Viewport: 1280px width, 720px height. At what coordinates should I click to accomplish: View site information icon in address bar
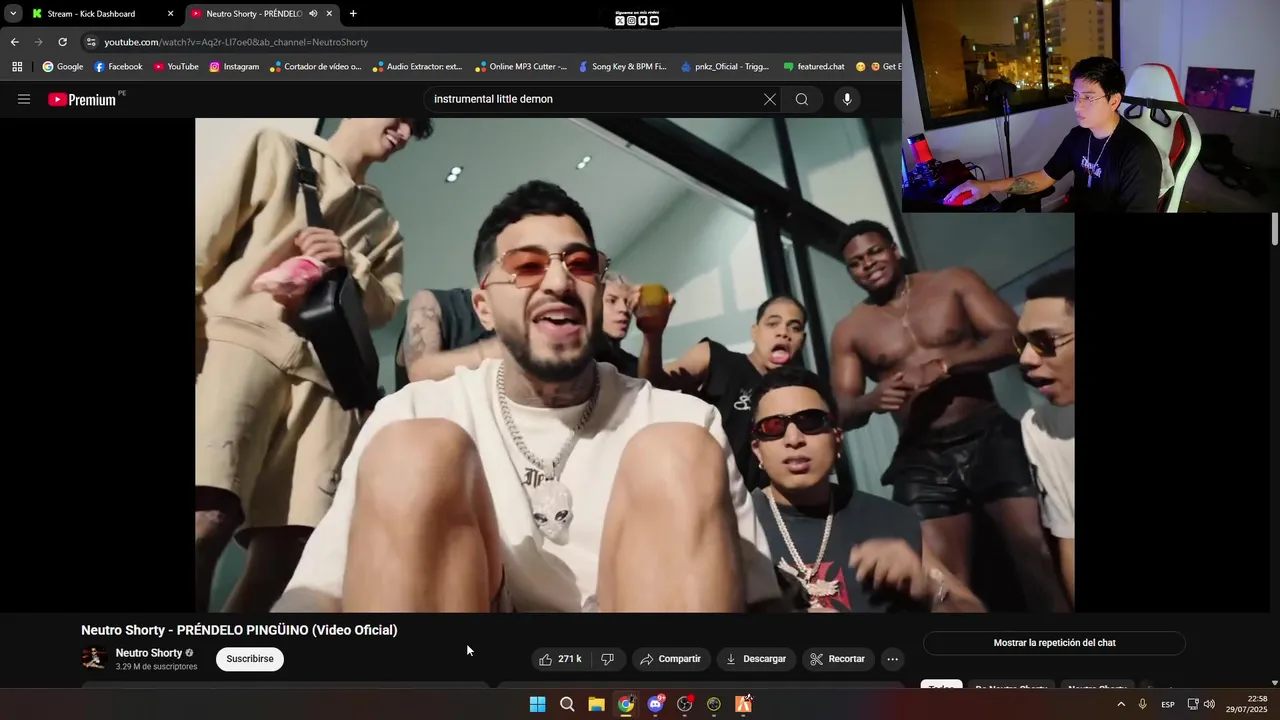(x=91, y=42)
